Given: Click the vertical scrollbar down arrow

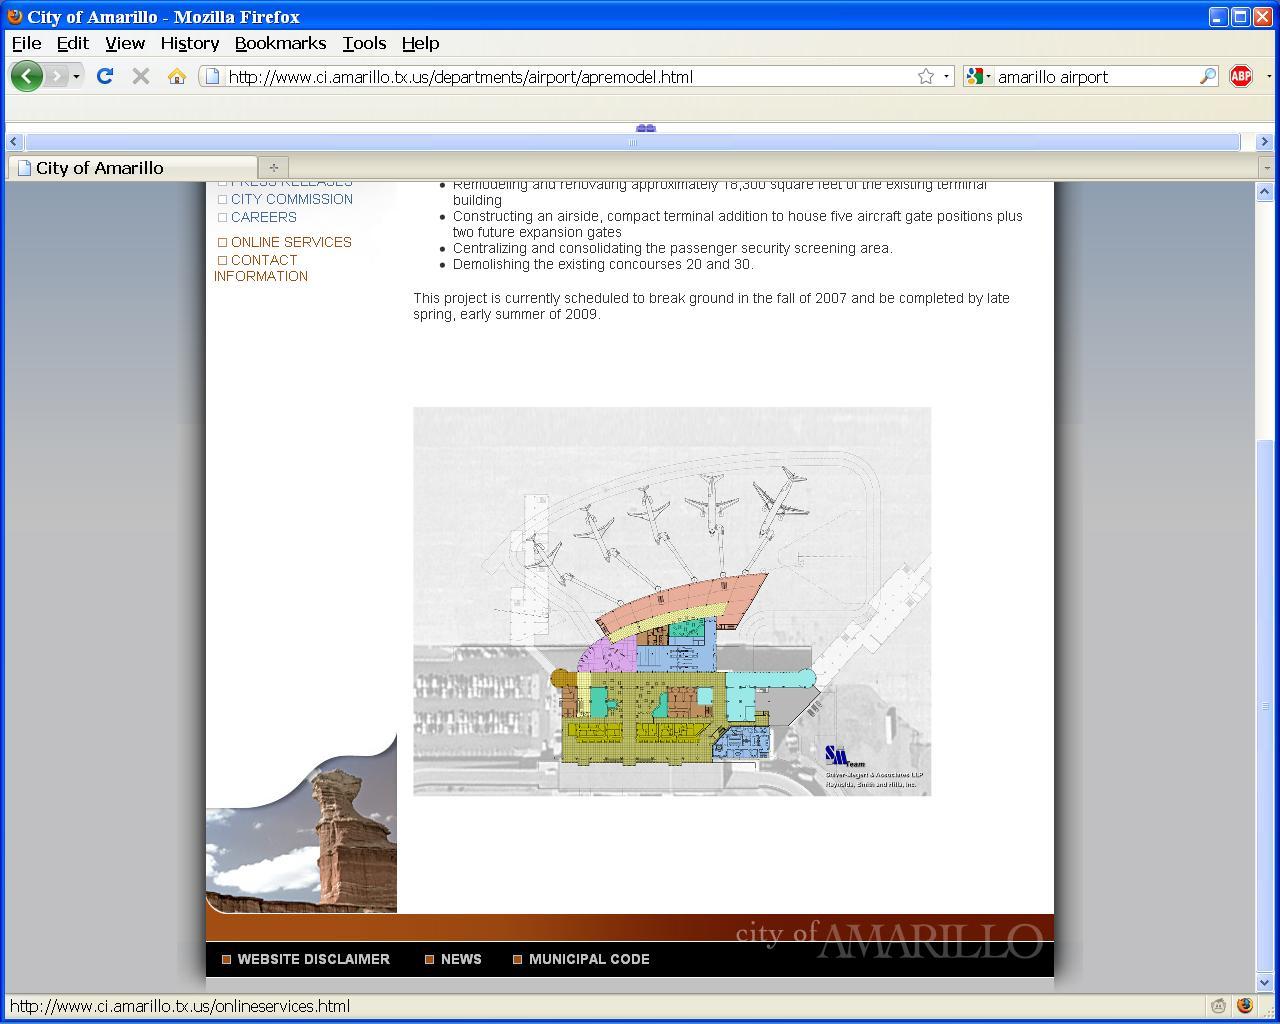Looking at the screenshot, I should pyautogui.click(x=1264, y=982).
